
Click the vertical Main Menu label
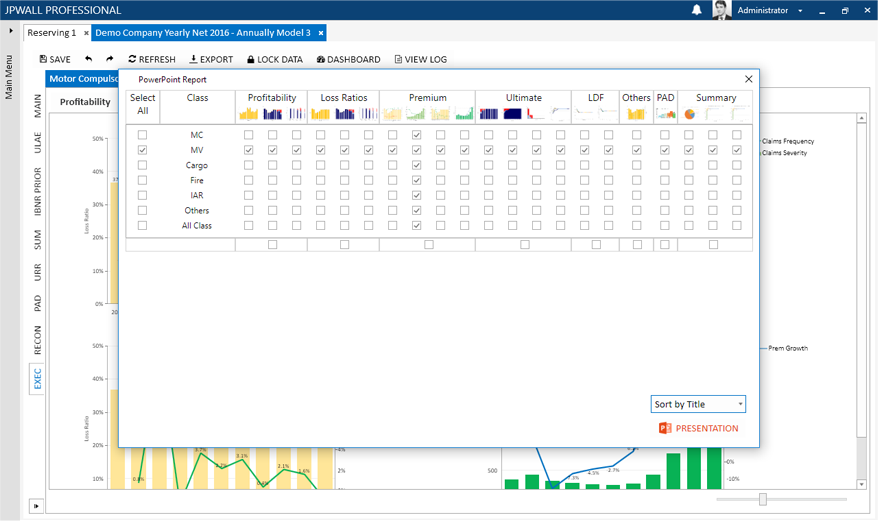click(x=9, y=77)
